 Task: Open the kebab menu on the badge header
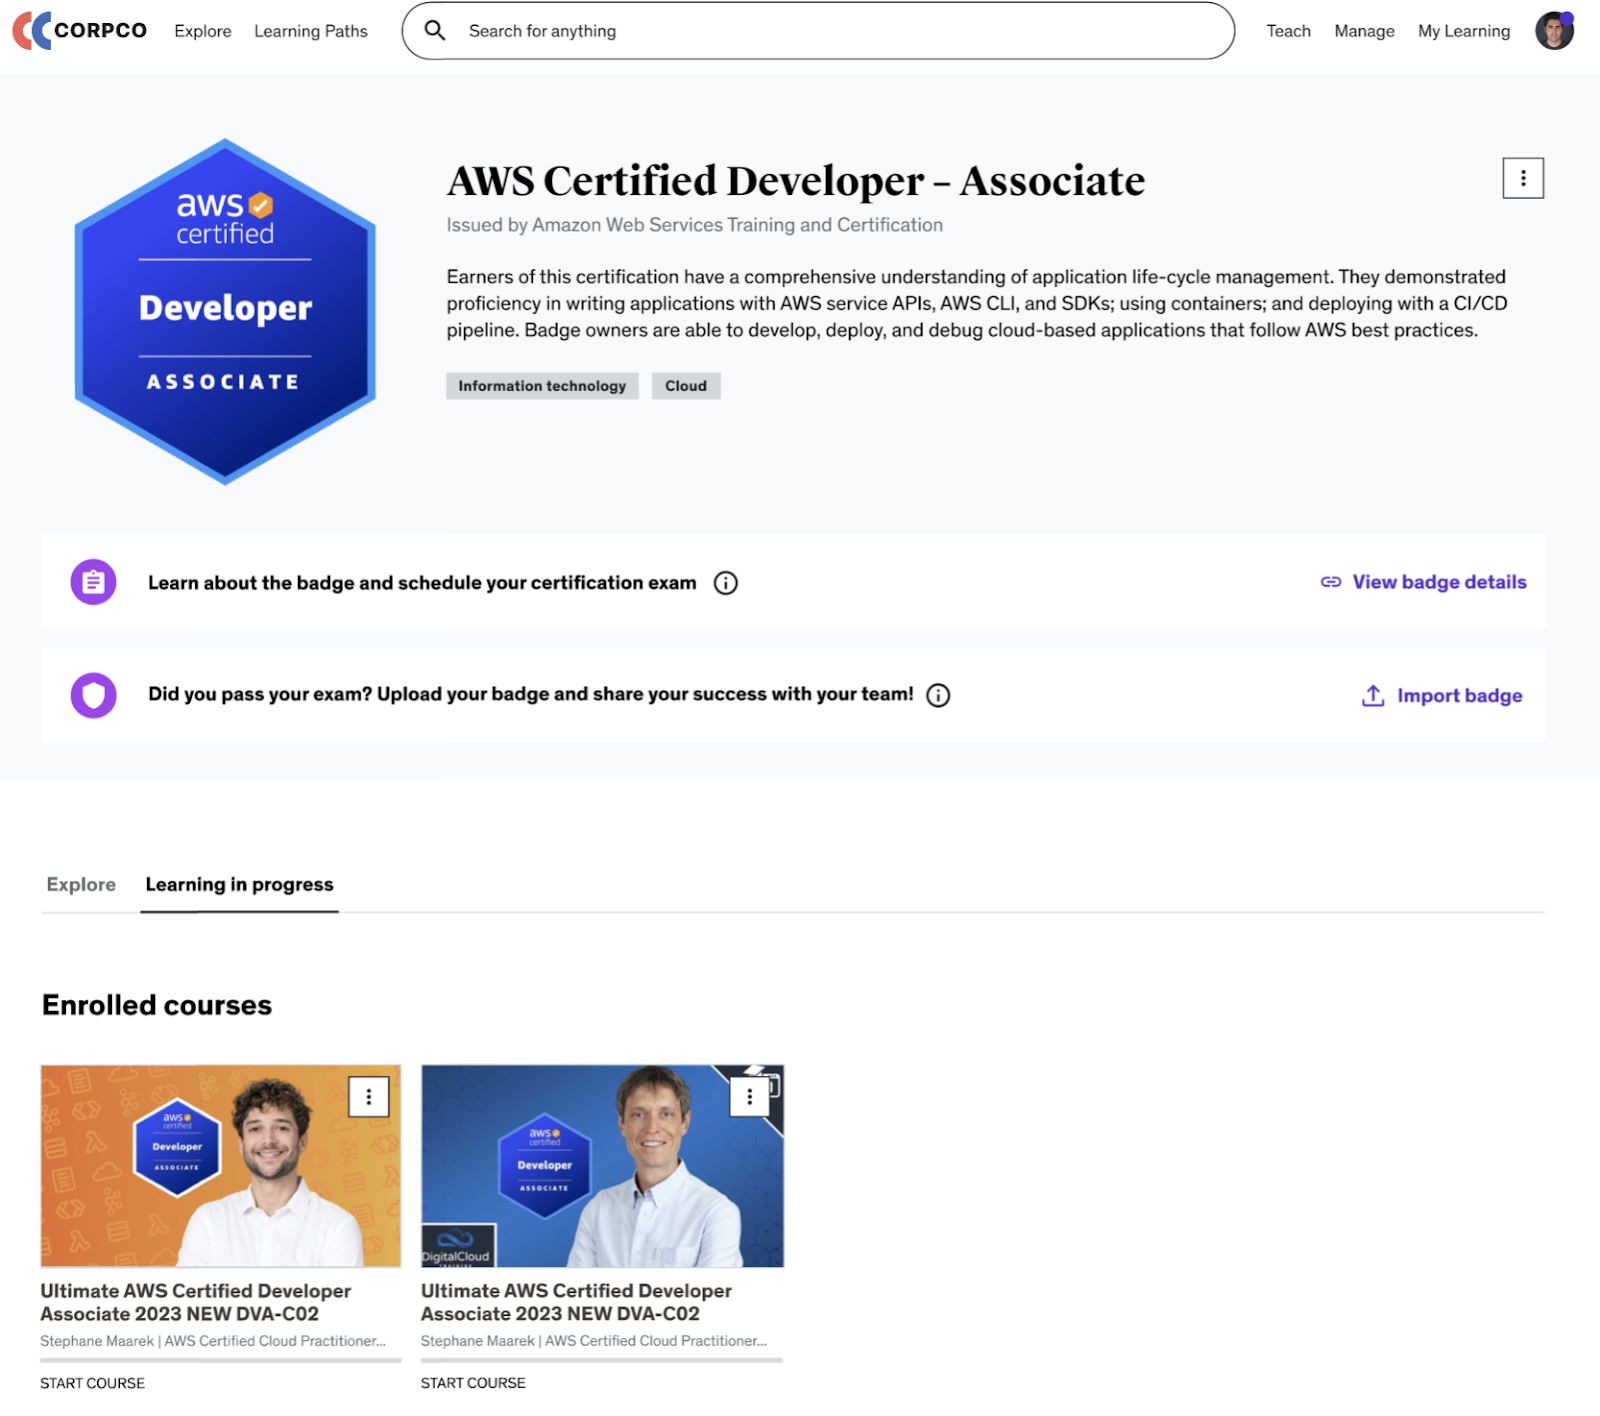(x=1523, y=178)
